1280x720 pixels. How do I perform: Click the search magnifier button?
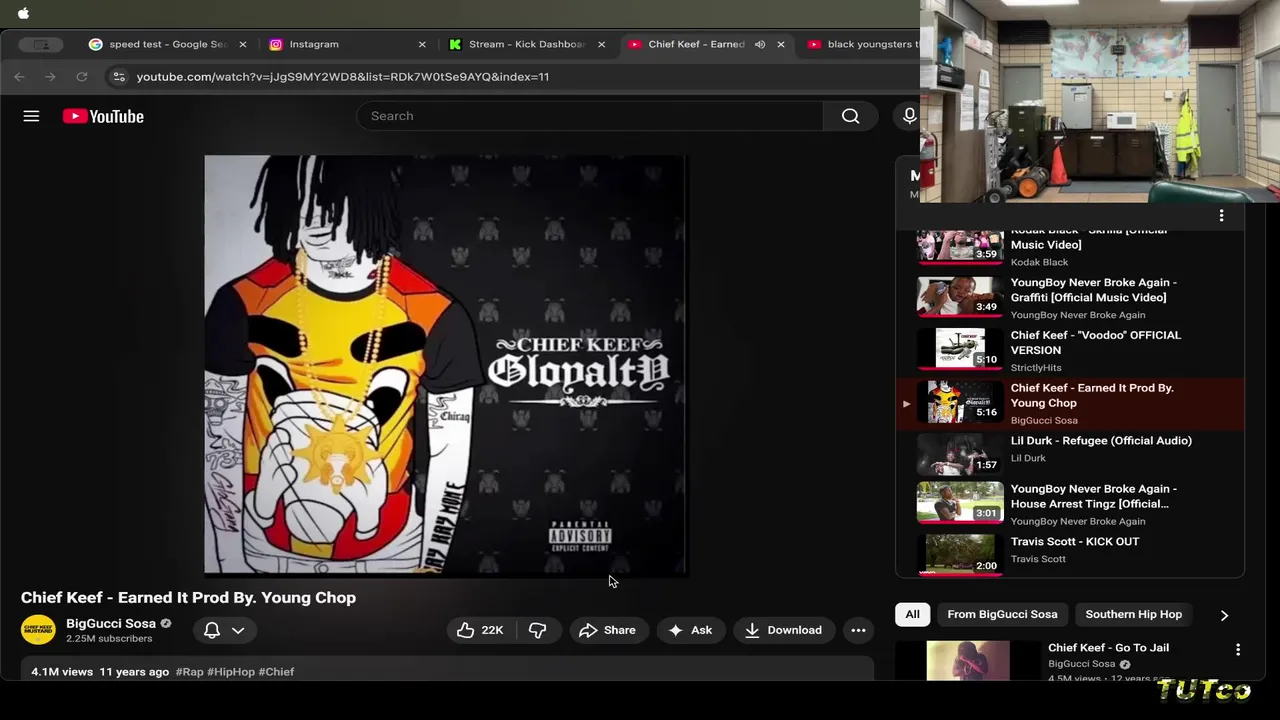850,116
